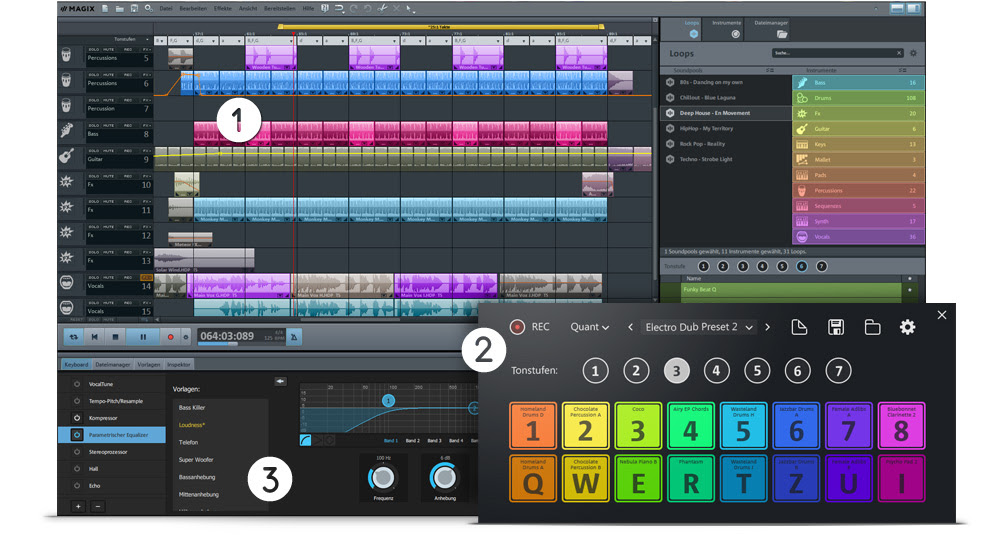Select the Drums instrument category

pyautogui.click(x=859, y=98)
